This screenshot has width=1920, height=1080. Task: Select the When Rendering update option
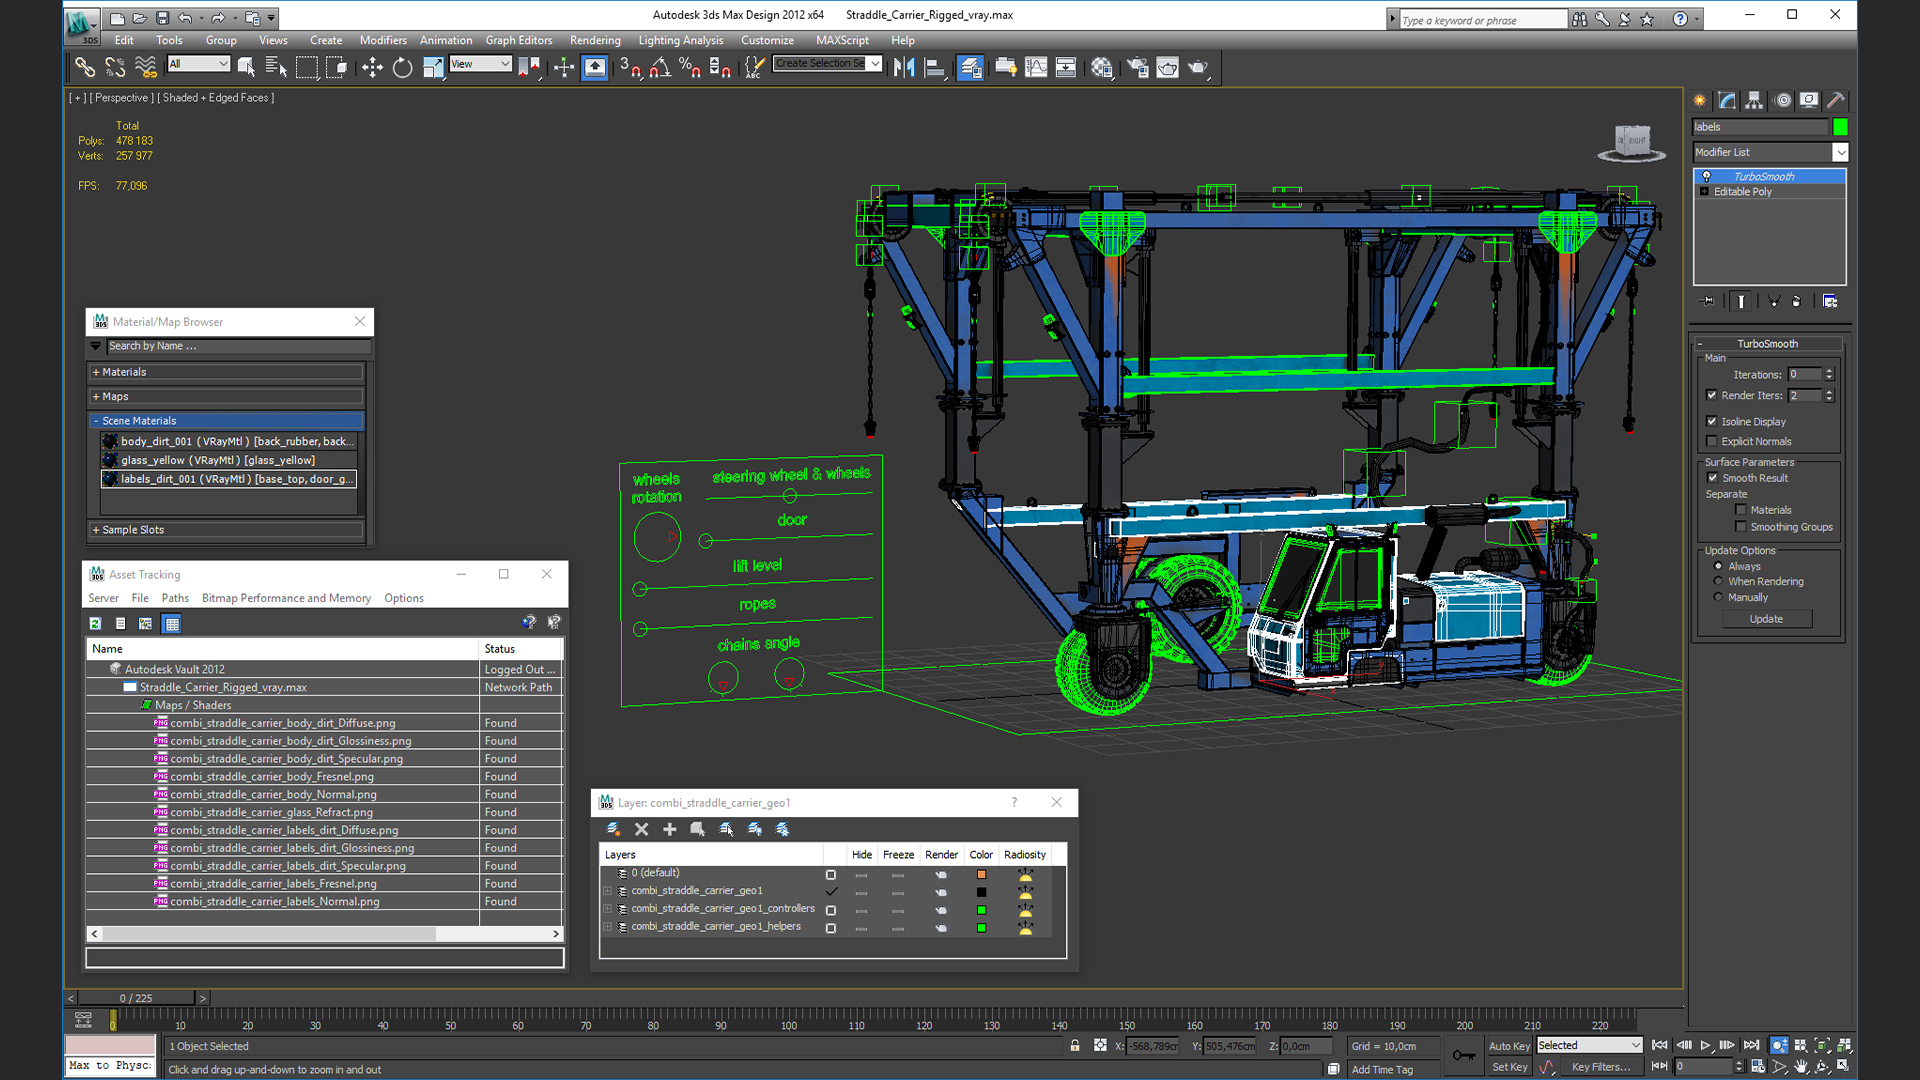[1719, 581]
